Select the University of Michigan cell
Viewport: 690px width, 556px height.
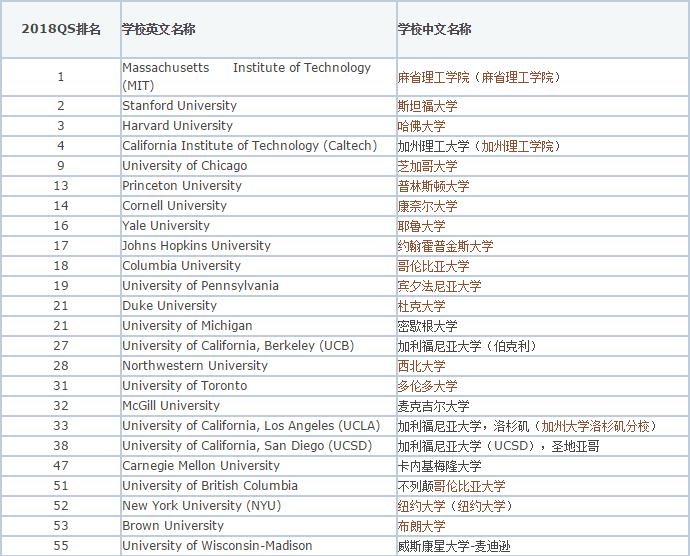(x=259, y=326)
